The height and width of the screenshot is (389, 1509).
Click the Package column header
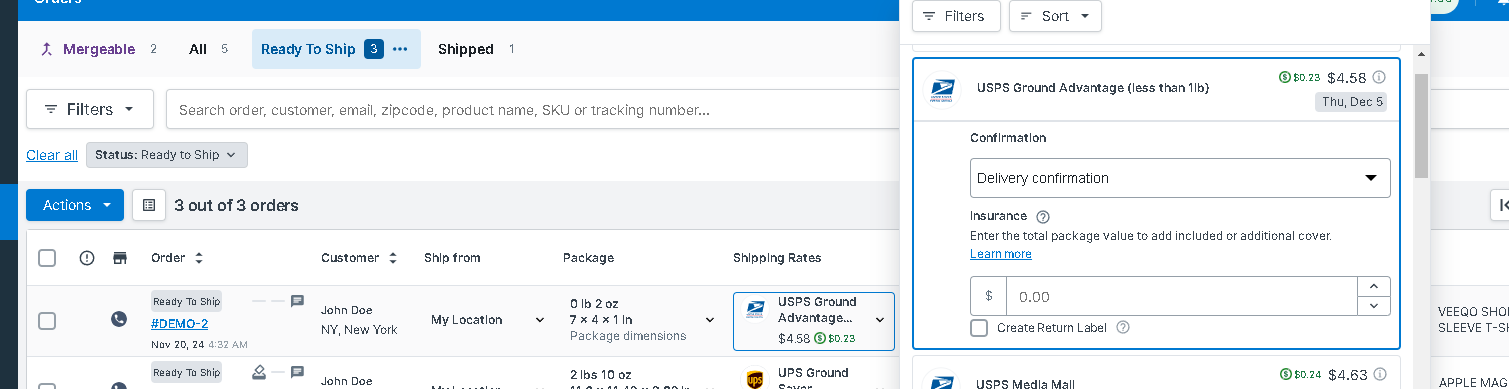coord(588,258)
